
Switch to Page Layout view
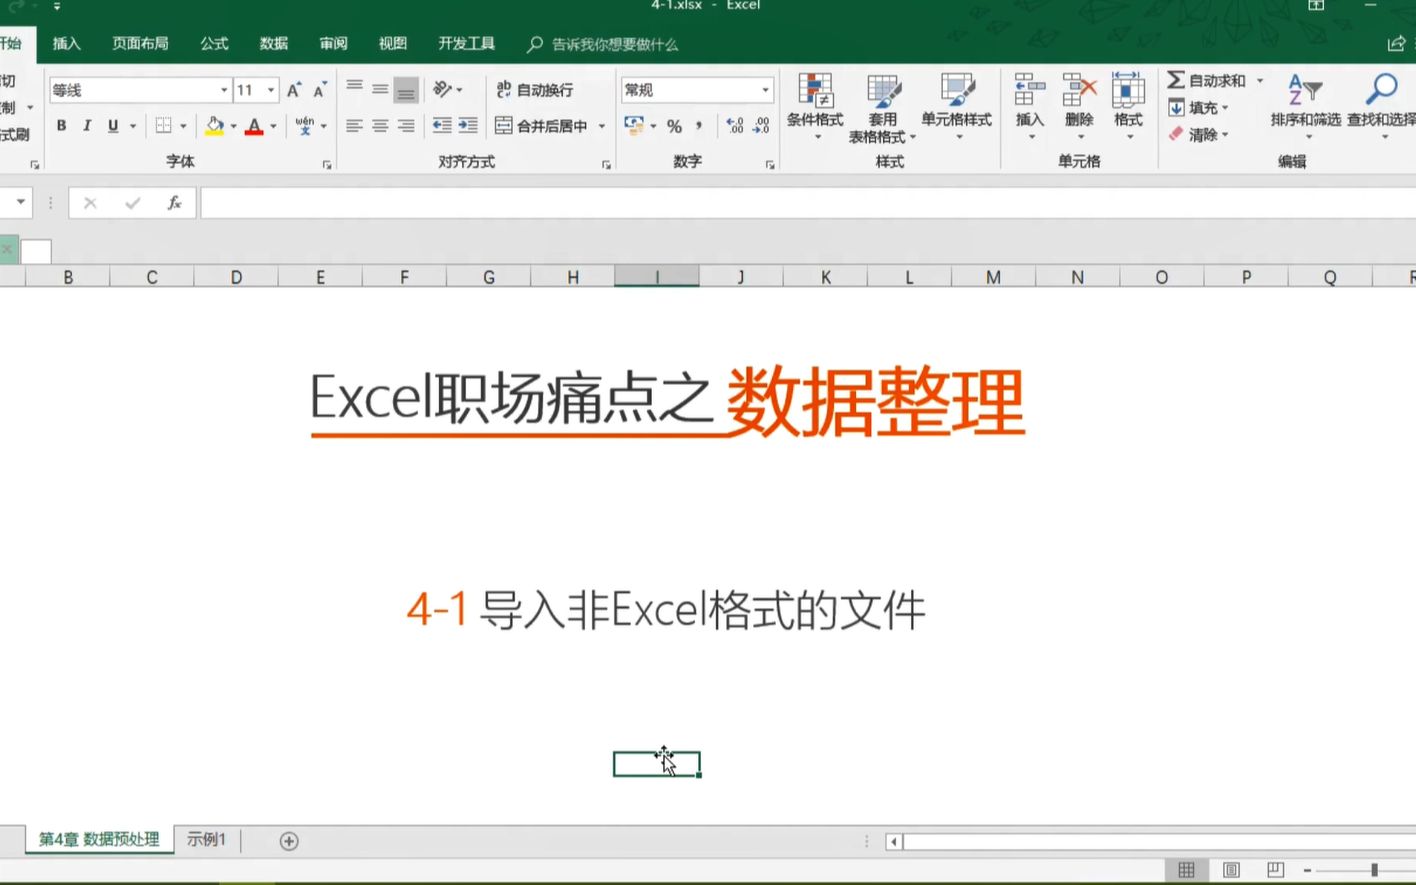coord(1231,870)
